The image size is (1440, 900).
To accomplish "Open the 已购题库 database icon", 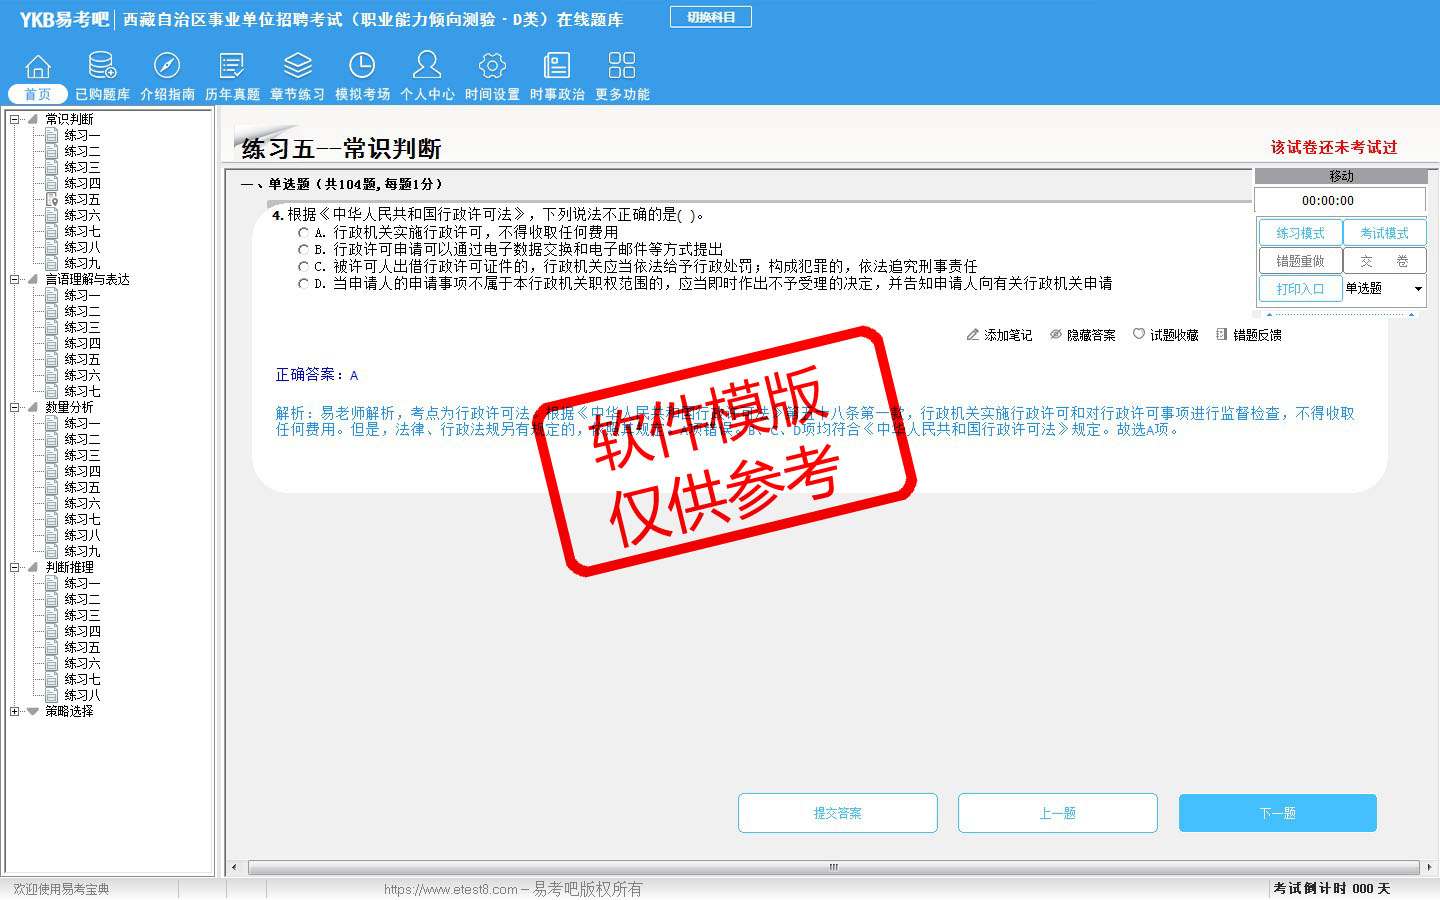I will click(x=102, y=66).
